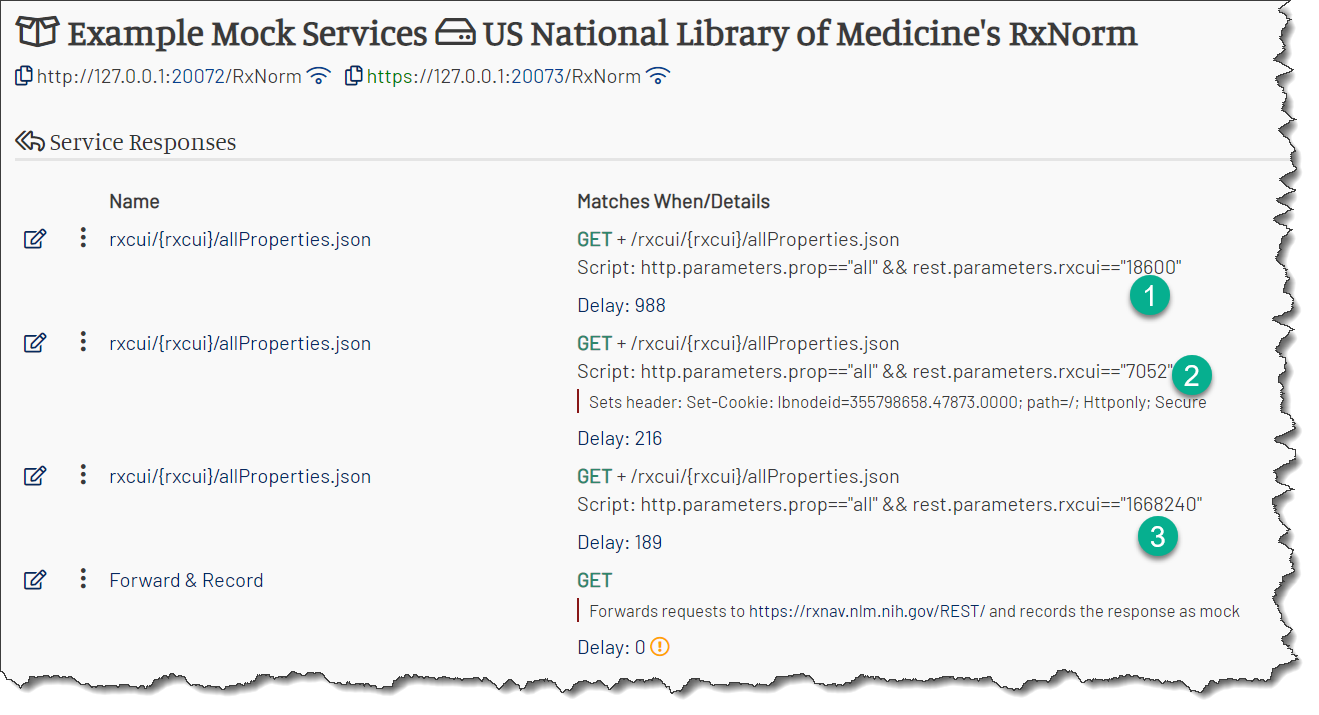
Task: Click the orange warning icon beside Delay: 0
Action: pyautogui.click(x=659, y=647)
